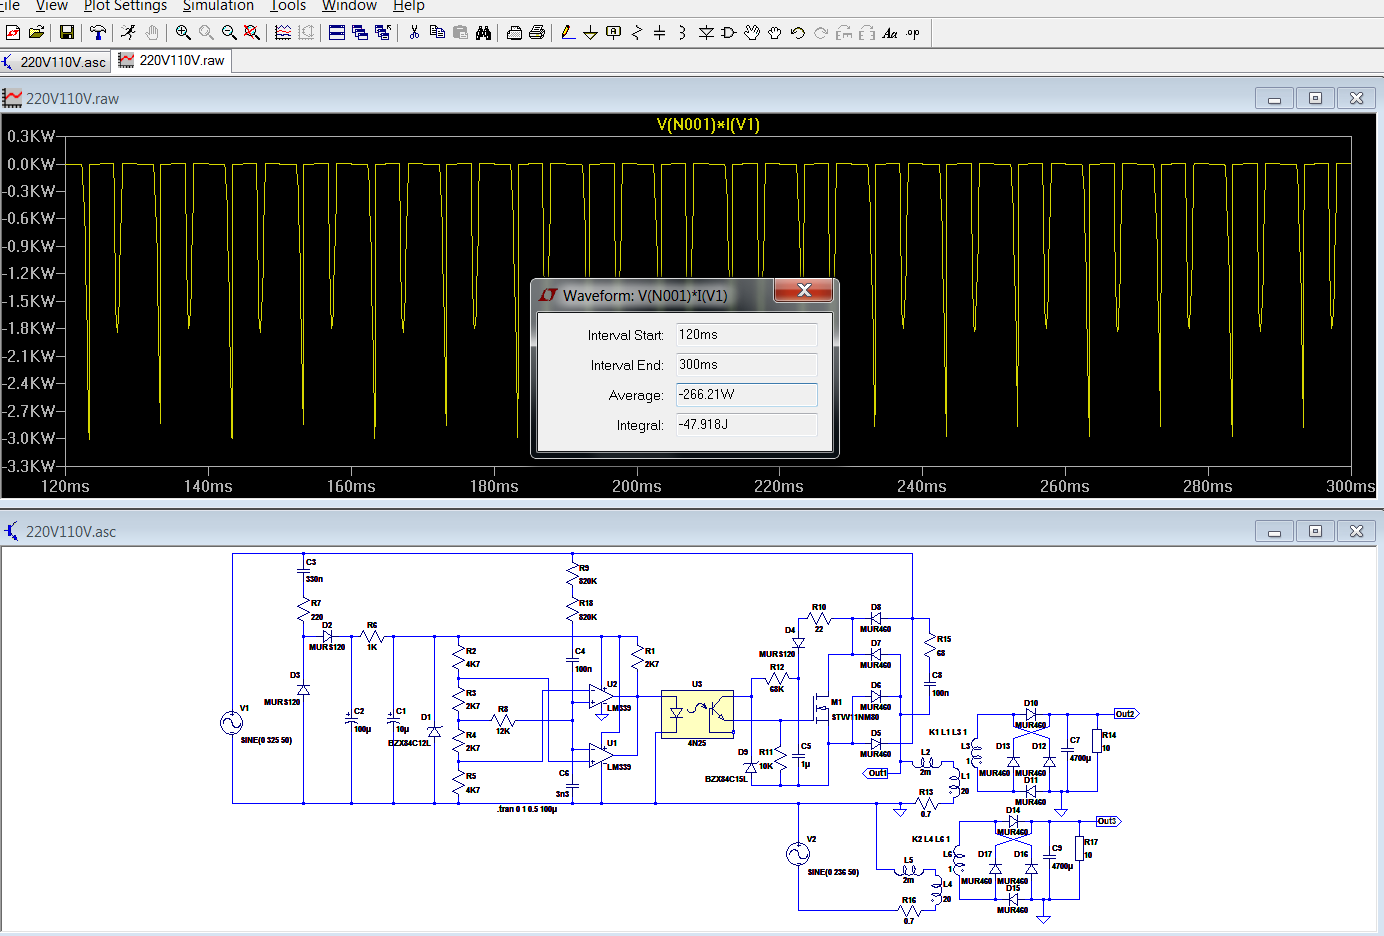Screen dimensions: 1384x936
Task: Click the V1 sine voltage source symbol
Action: pyautogui.click(x=232, y=723)
